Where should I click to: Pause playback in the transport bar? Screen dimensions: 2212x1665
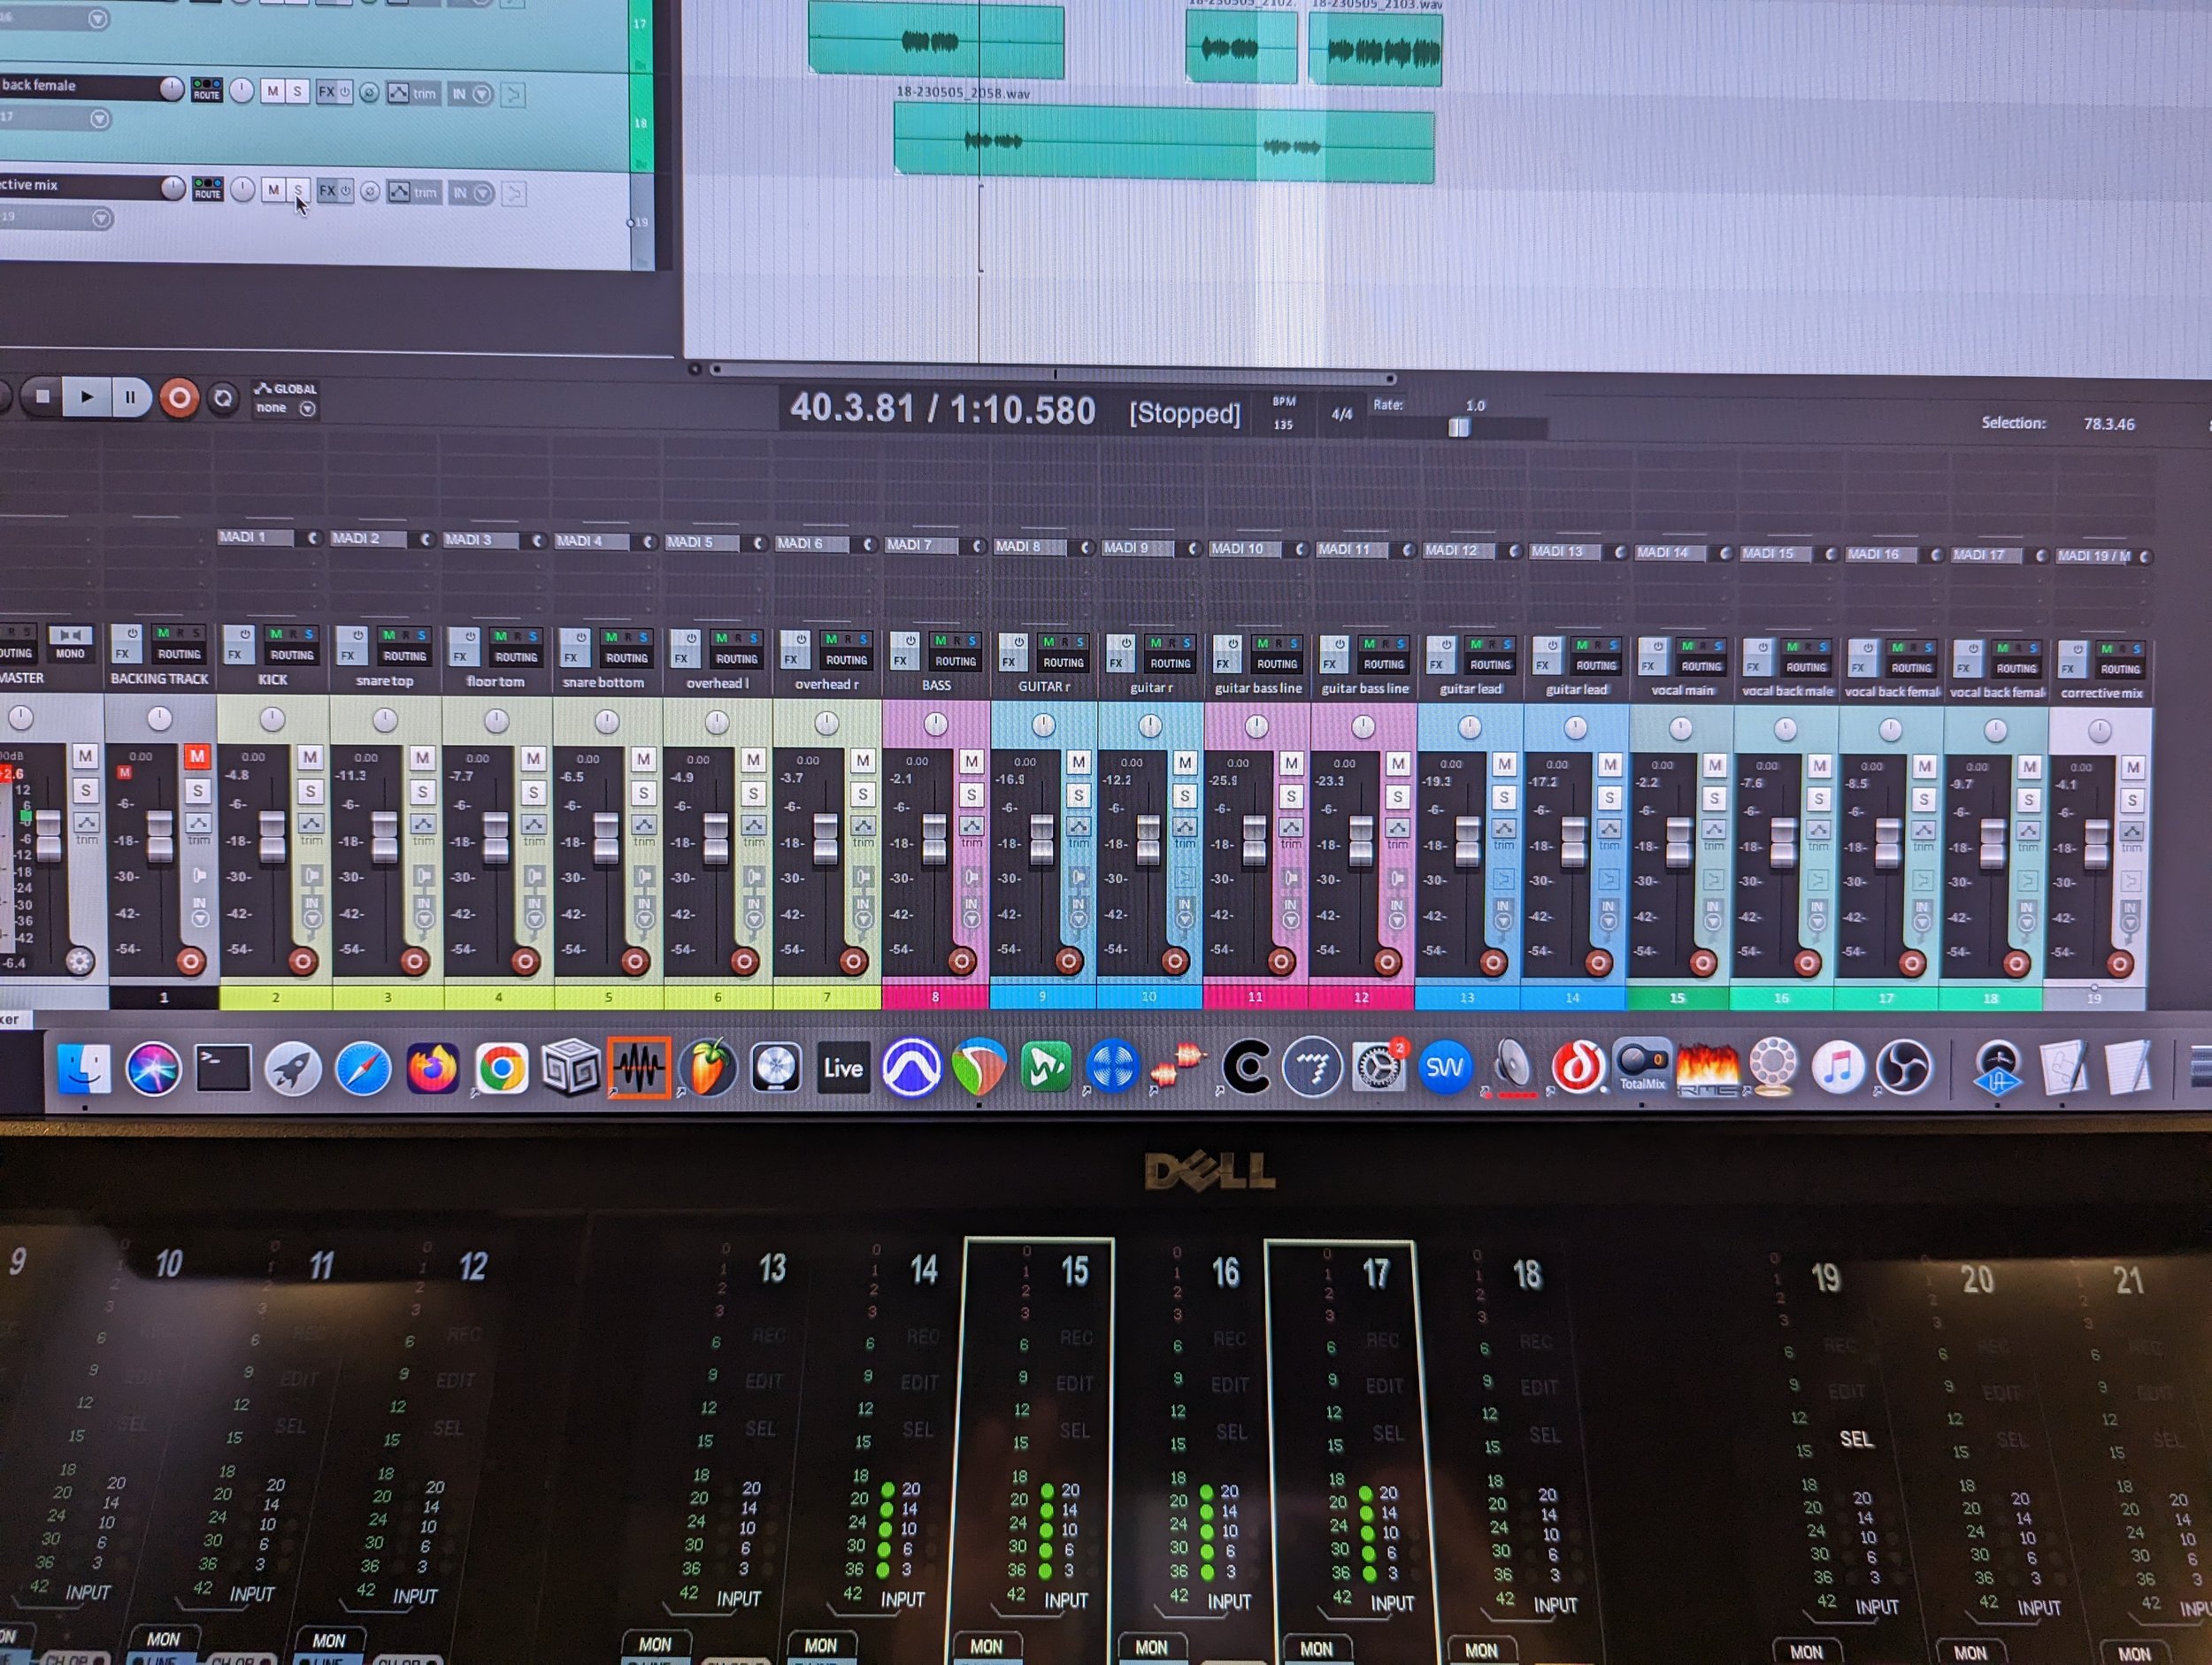130,398
